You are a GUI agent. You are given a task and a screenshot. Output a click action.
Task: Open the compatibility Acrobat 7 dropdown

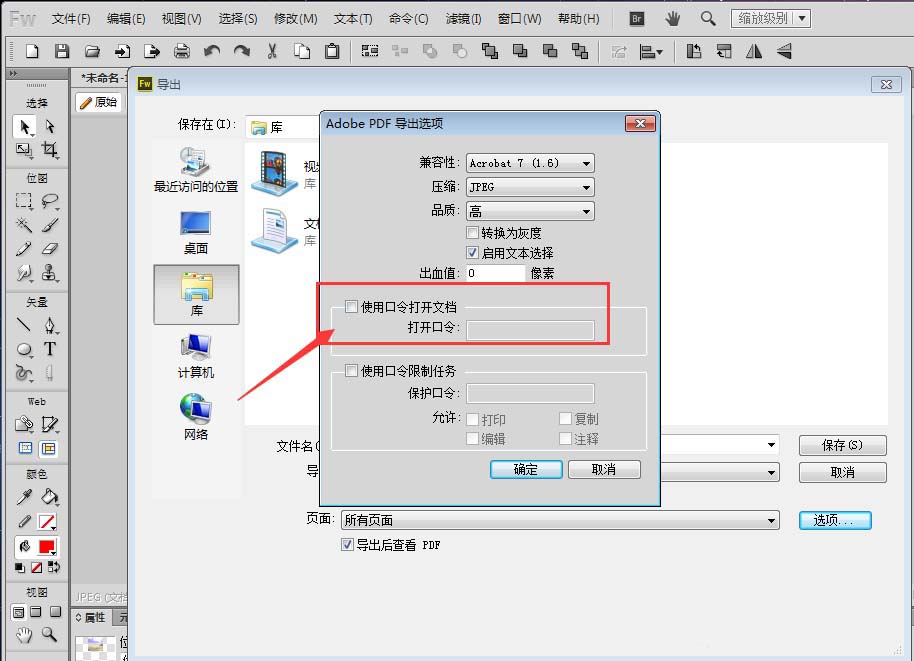(530, 163)
